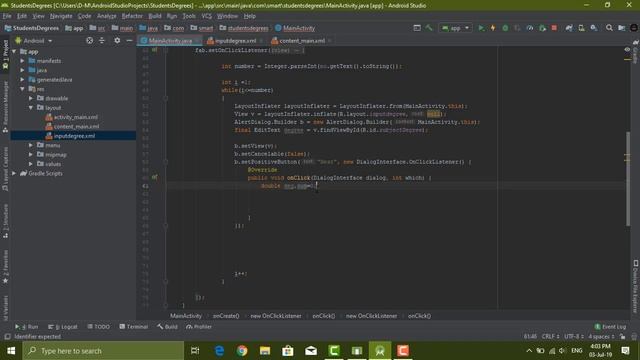This screenshot has width=640, height=360.
Task: Open the Build menu
Action: (155, 16)
